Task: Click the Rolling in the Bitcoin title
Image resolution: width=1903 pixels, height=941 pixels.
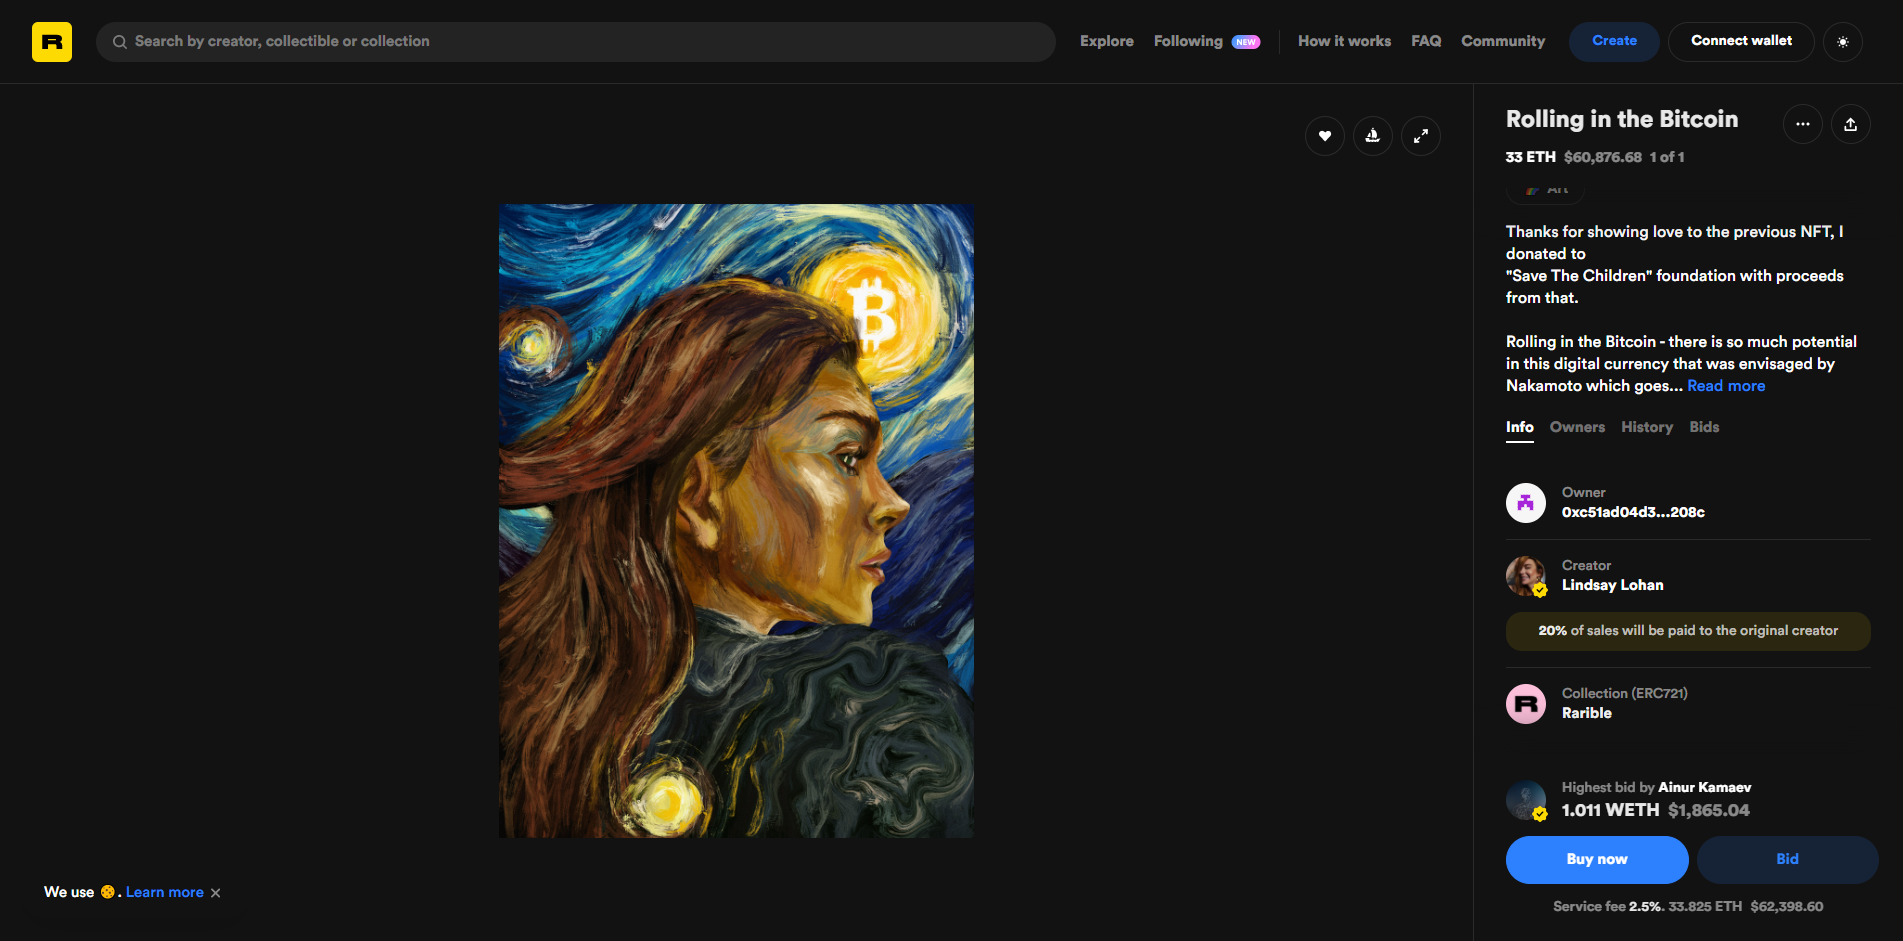Action: (1622, 119)
